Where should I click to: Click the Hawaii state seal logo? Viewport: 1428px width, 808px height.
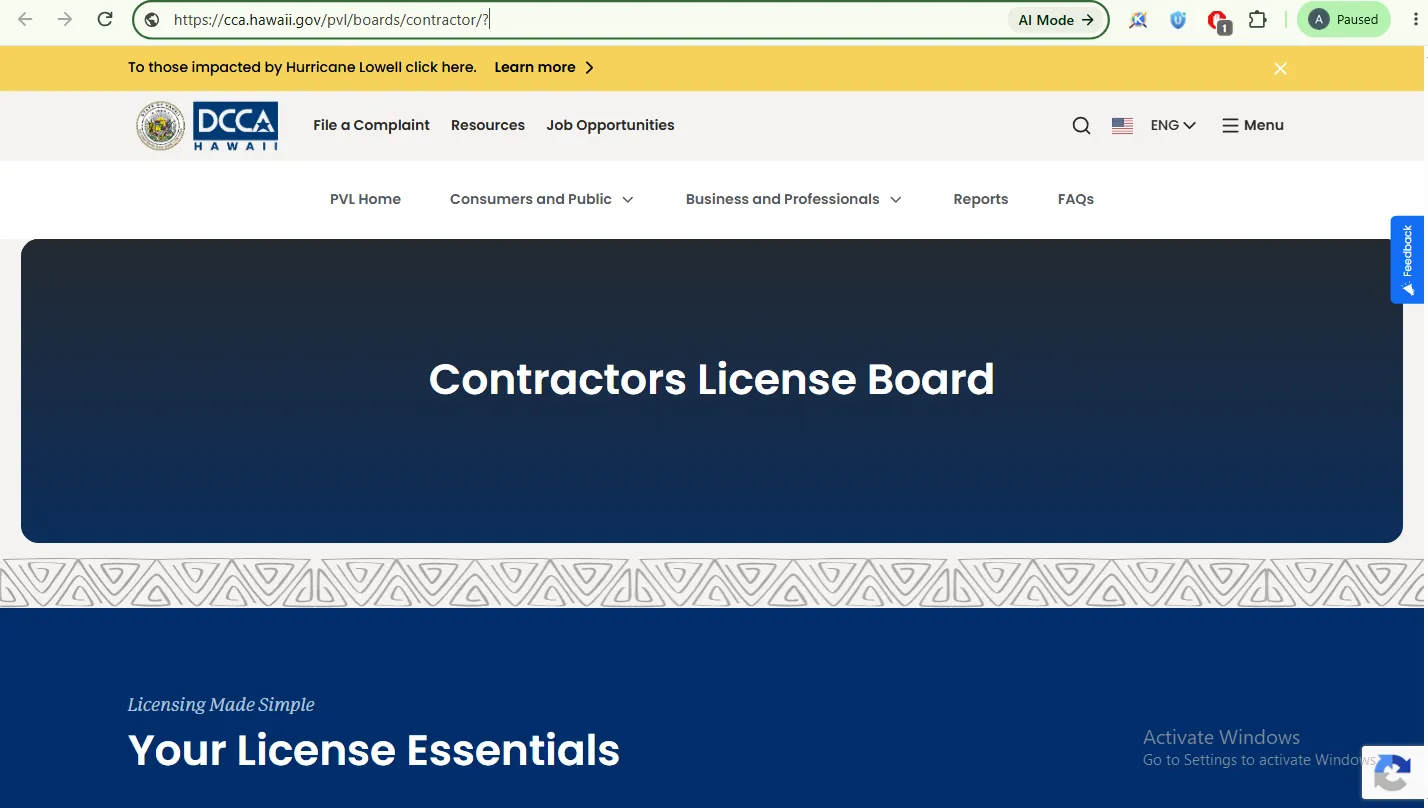[x=160, y=126]
